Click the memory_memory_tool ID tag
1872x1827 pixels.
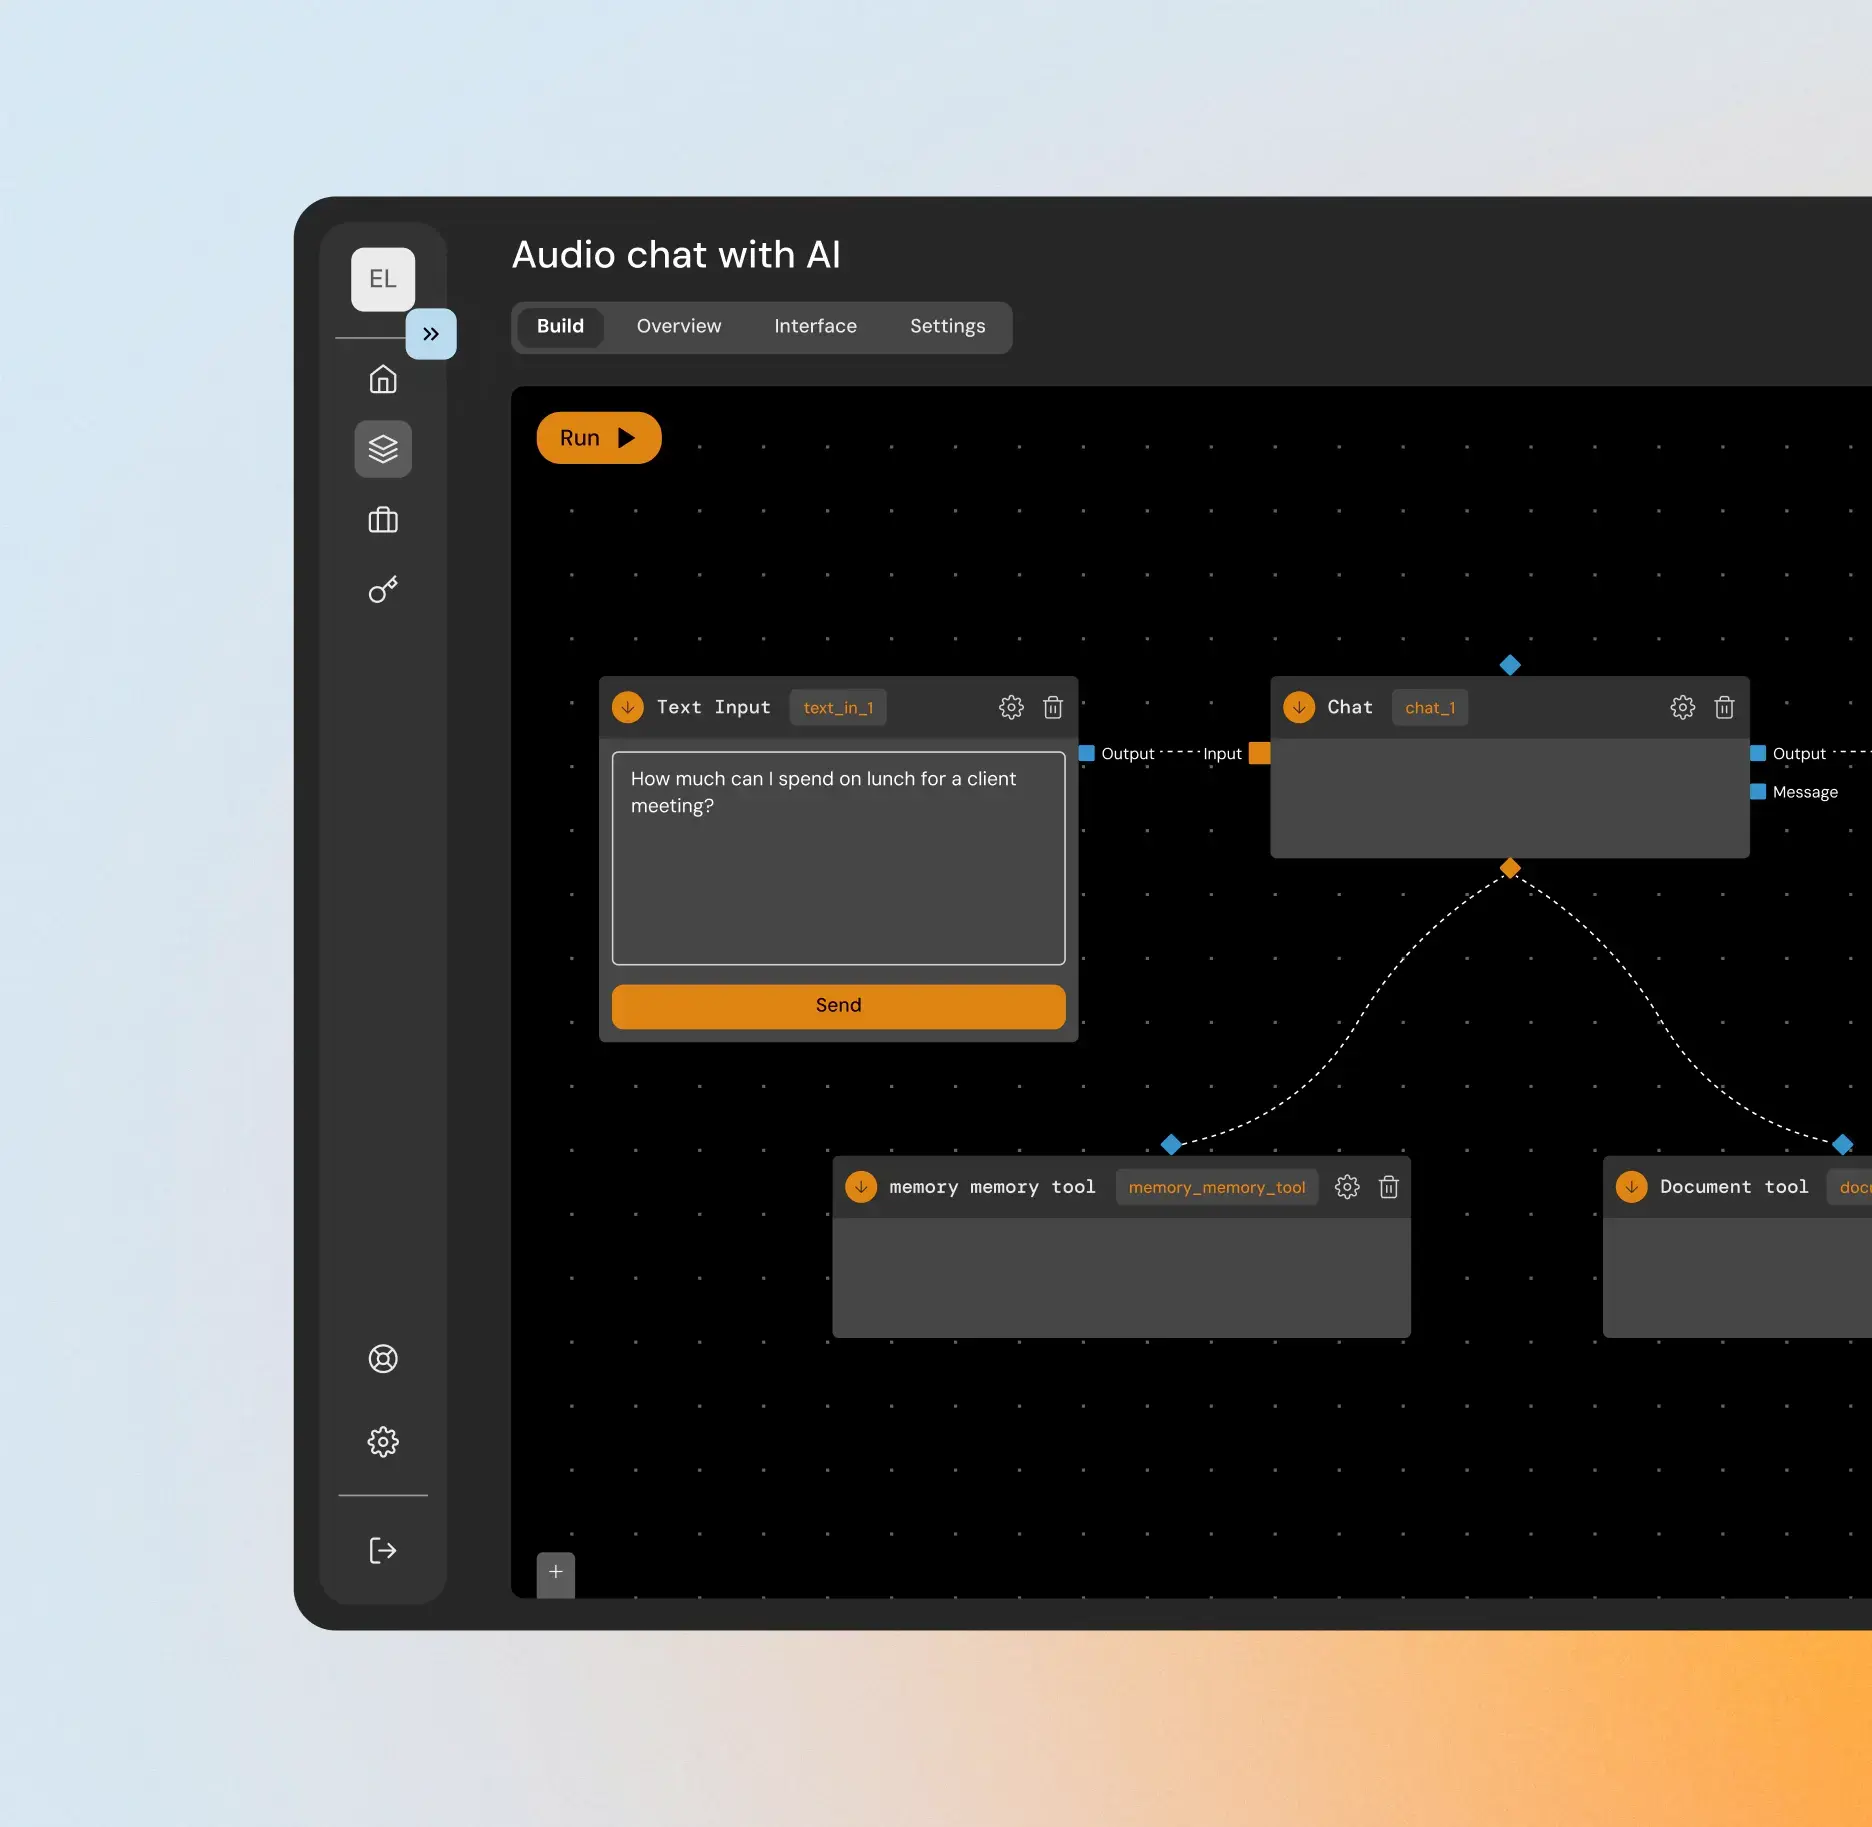(x=1217, y=1187)
